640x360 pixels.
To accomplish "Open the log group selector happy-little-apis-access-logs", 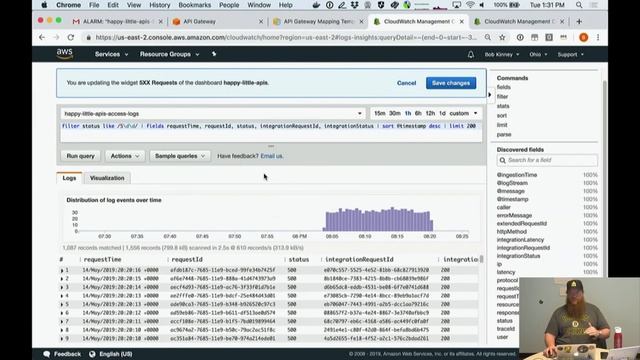I will coord(213,113).
